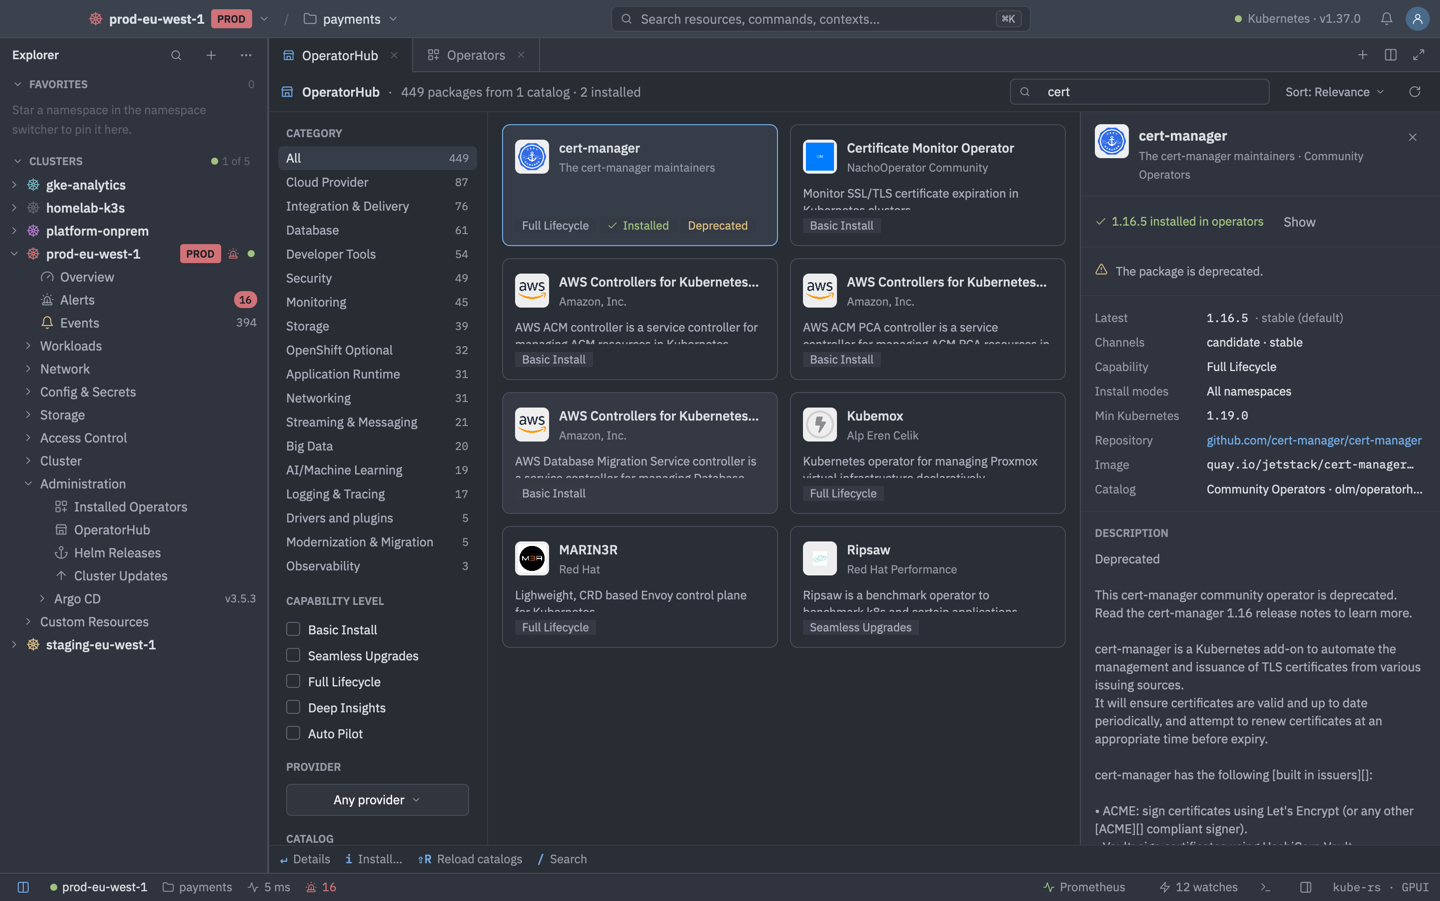Image resolution: width=1440 pixels, height=901 pixels.
Task: Select the Monitoring category
Action: point(377,302)
